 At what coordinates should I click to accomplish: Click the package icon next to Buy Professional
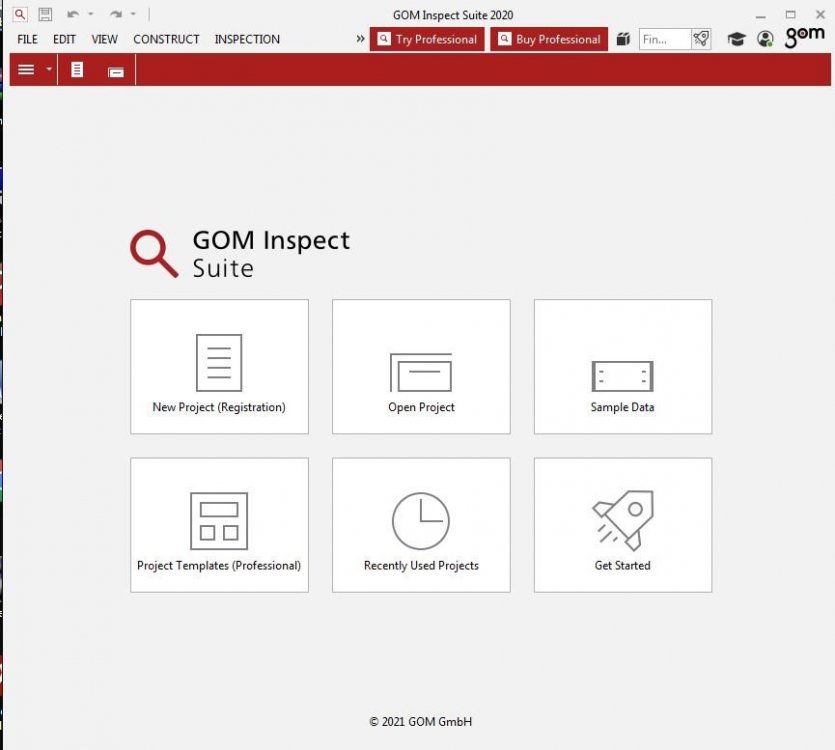[623, 39]
